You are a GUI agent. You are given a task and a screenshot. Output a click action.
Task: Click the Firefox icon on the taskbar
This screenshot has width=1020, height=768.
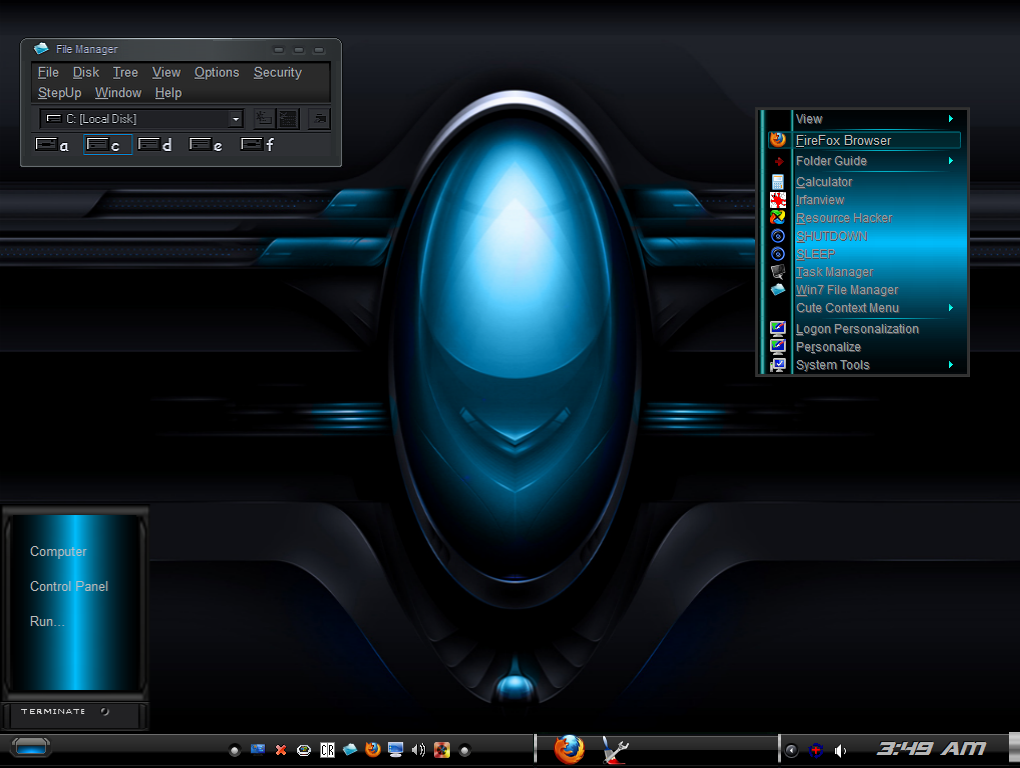569,749
